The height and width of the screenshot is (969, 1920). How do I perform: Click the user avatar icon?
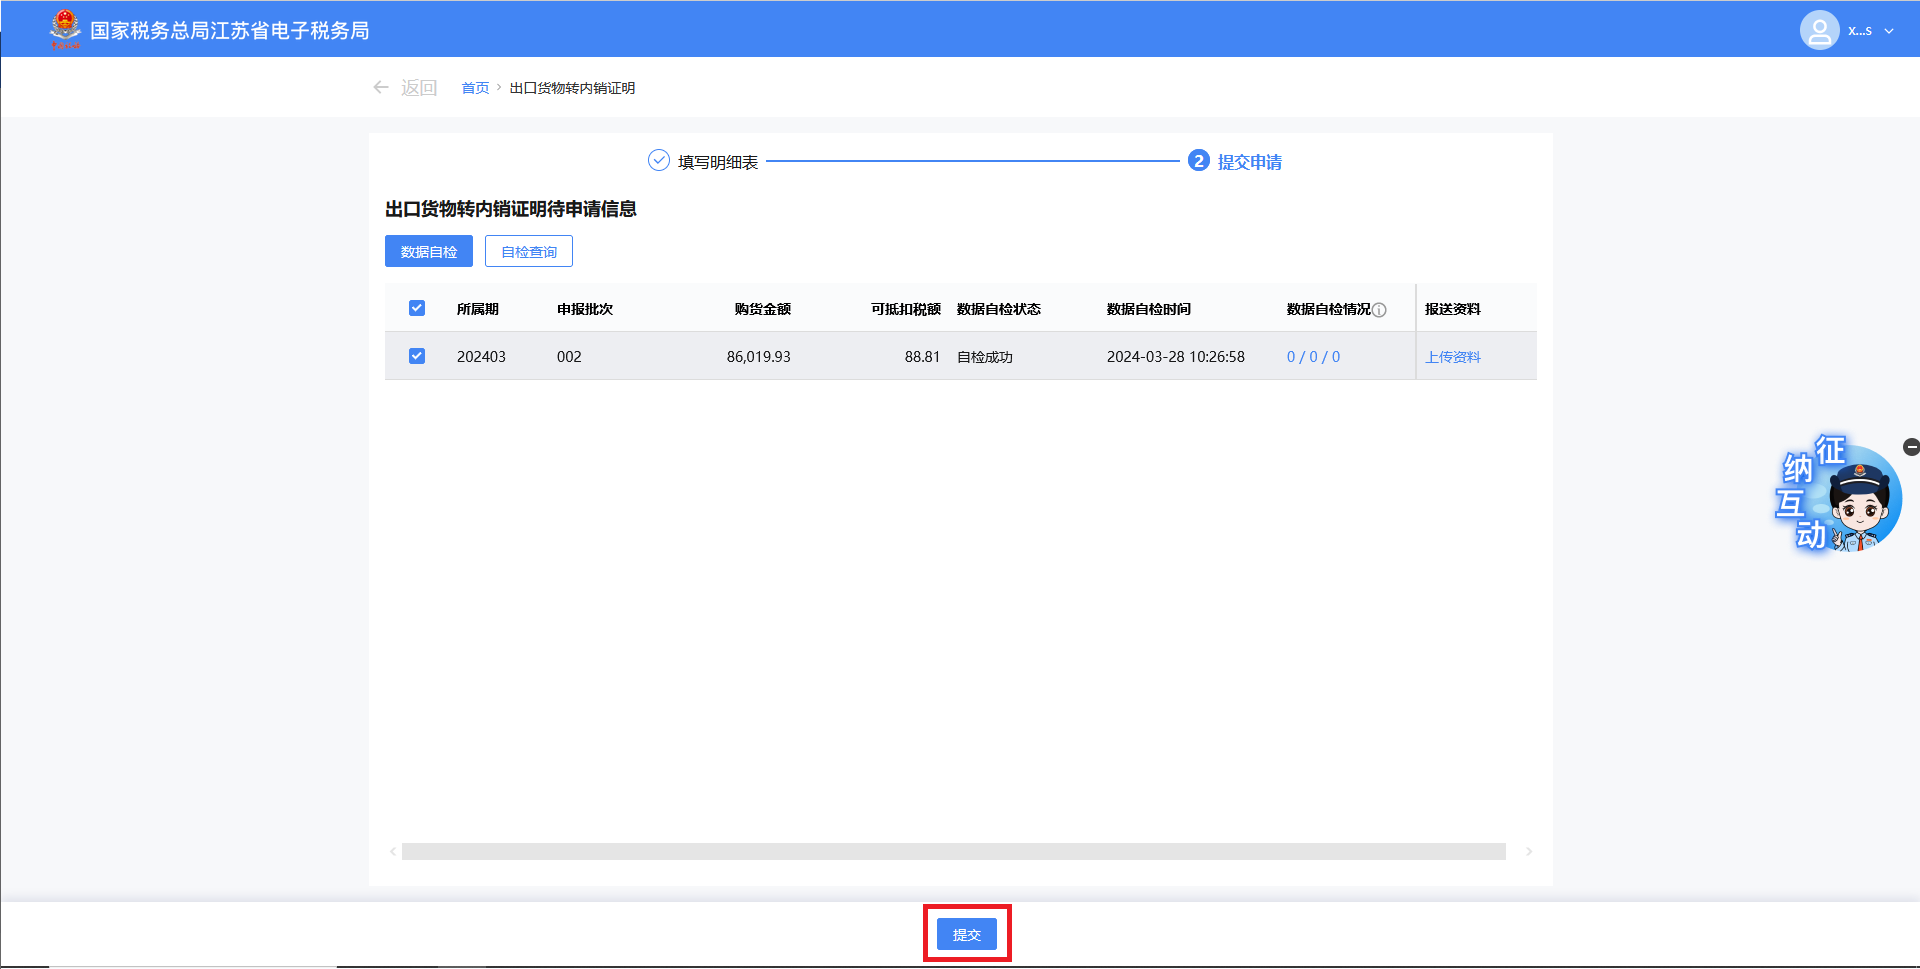pyautogui.click(x=1819, y=30)
